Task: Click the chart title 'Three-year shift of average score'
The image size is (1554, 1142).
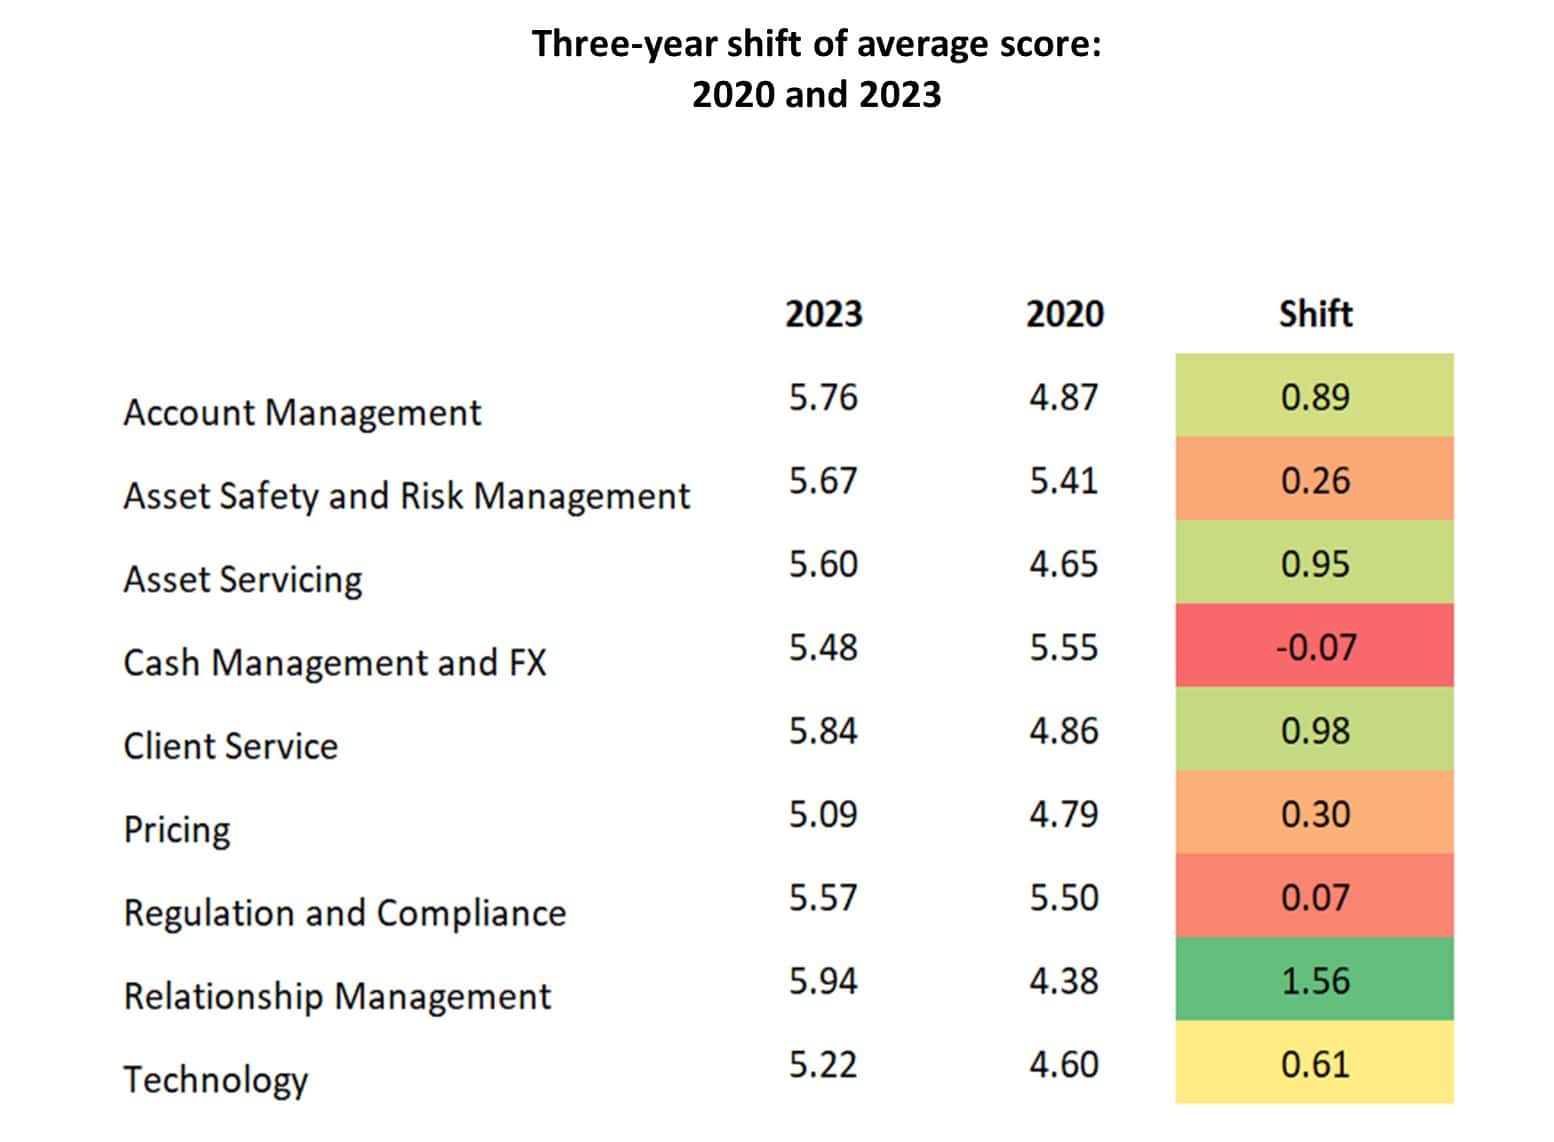Action: [816, 45]
